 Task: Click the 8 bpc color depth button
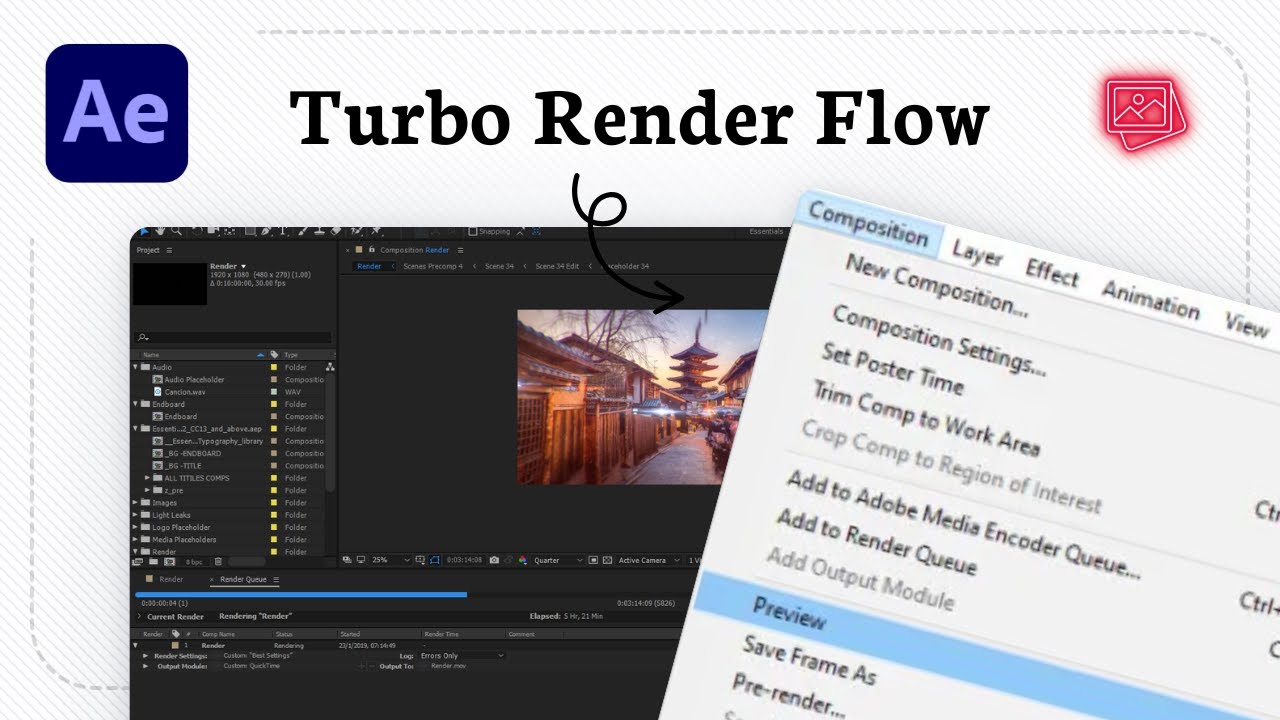(x=193, y=561)
